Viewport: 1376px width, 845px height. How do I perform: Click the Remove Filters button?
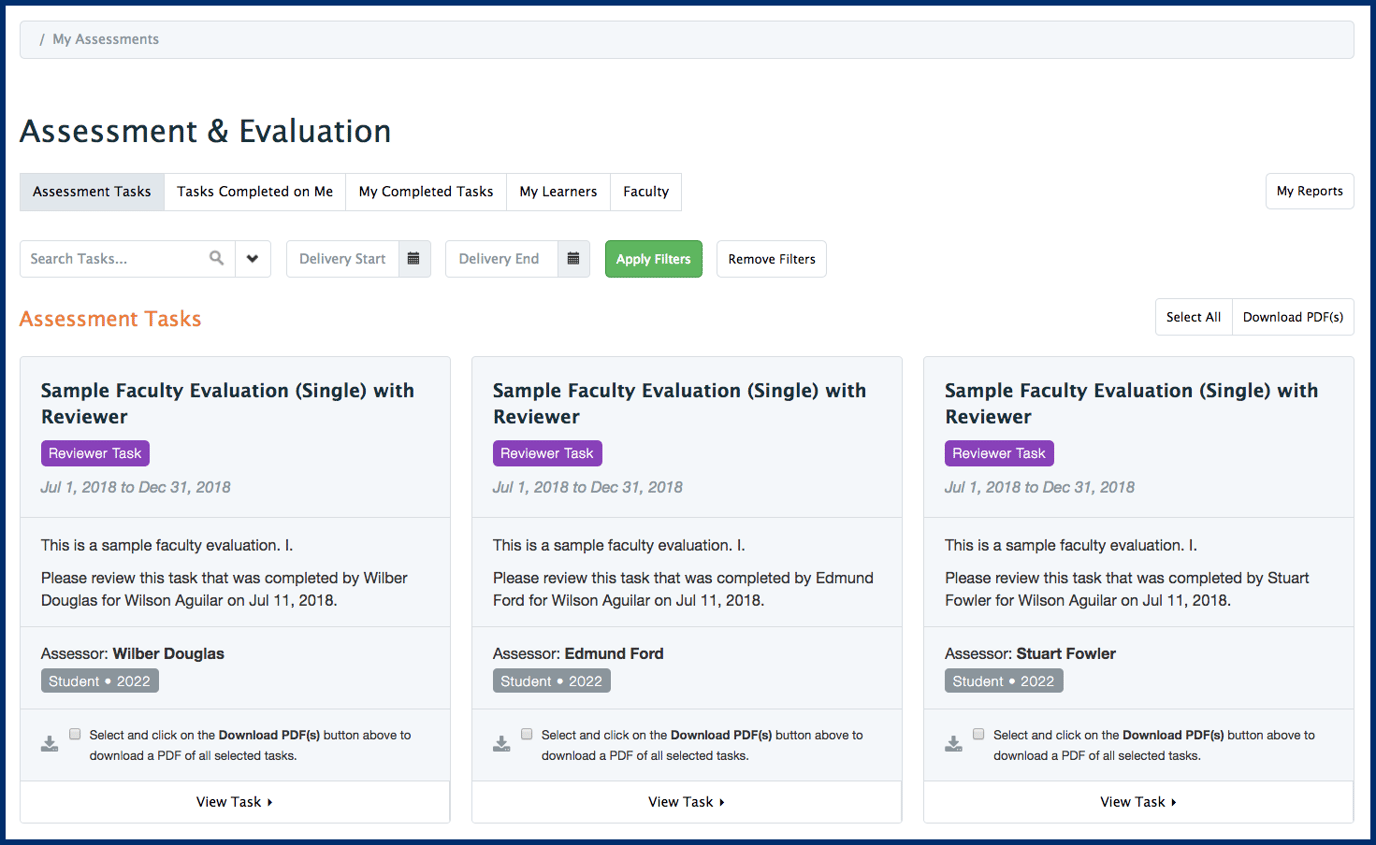(771, 259)
